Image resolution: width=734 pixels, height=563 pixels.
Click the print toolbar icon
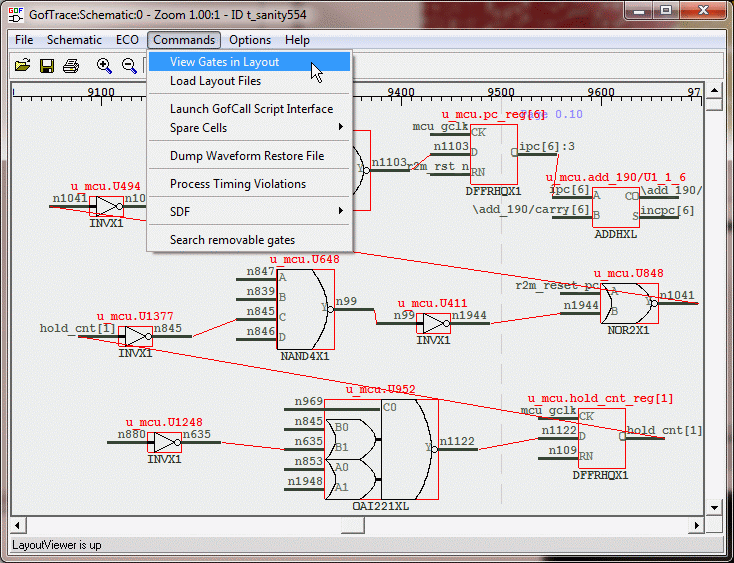pos(71,66)
